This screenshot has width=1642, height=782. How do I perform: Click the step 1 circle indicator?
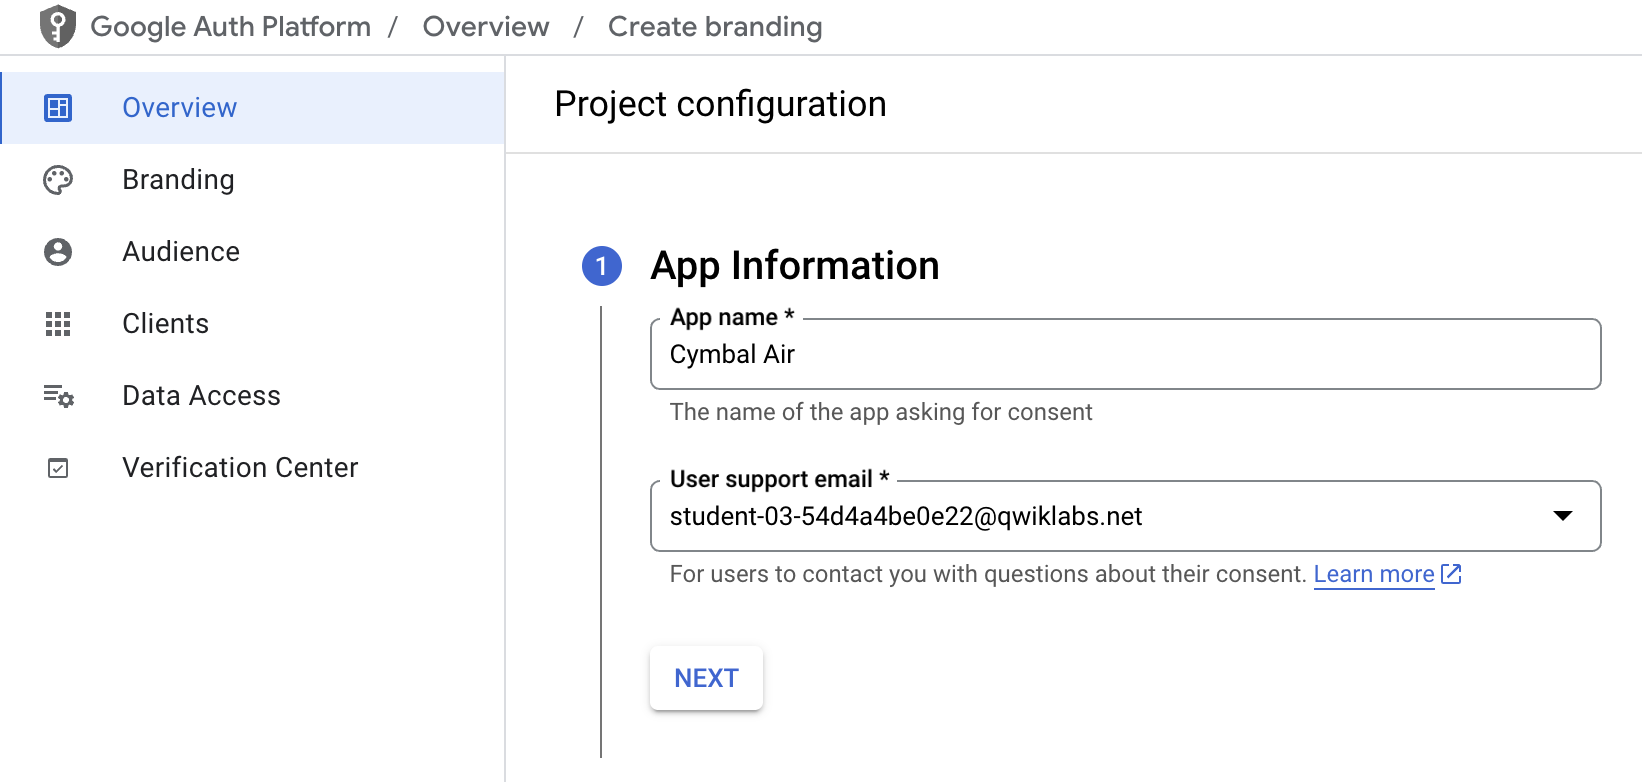coord(601,266)
